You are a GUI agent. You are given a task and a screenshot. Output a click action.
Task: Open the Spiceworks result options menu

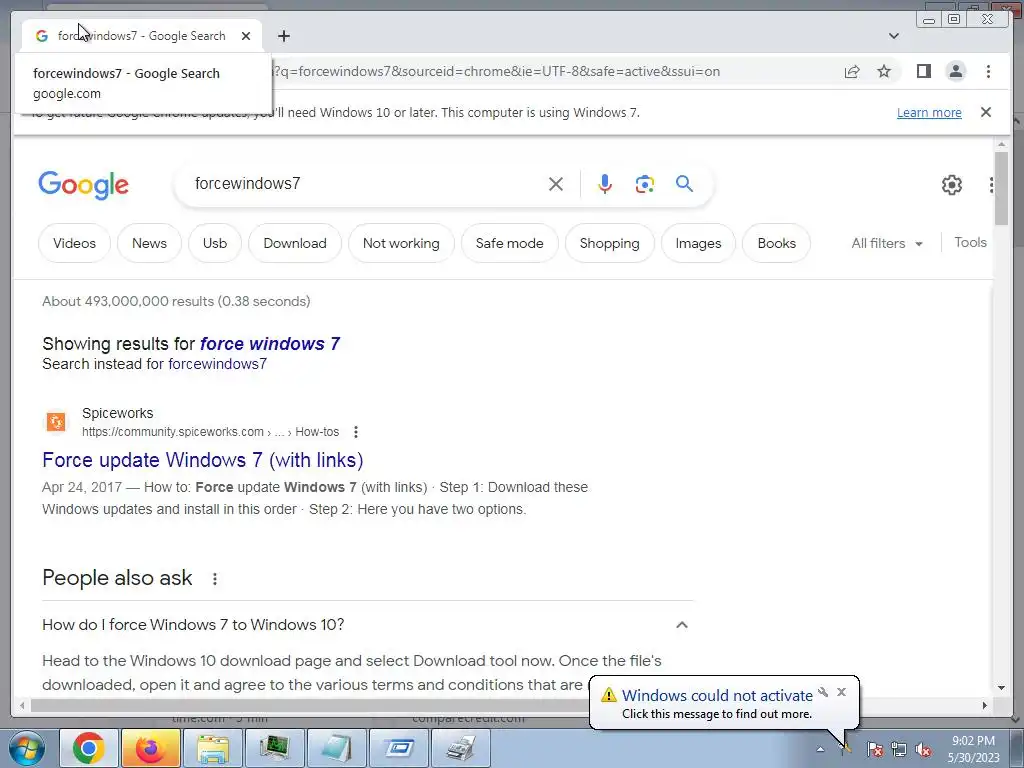pos(356,432)
